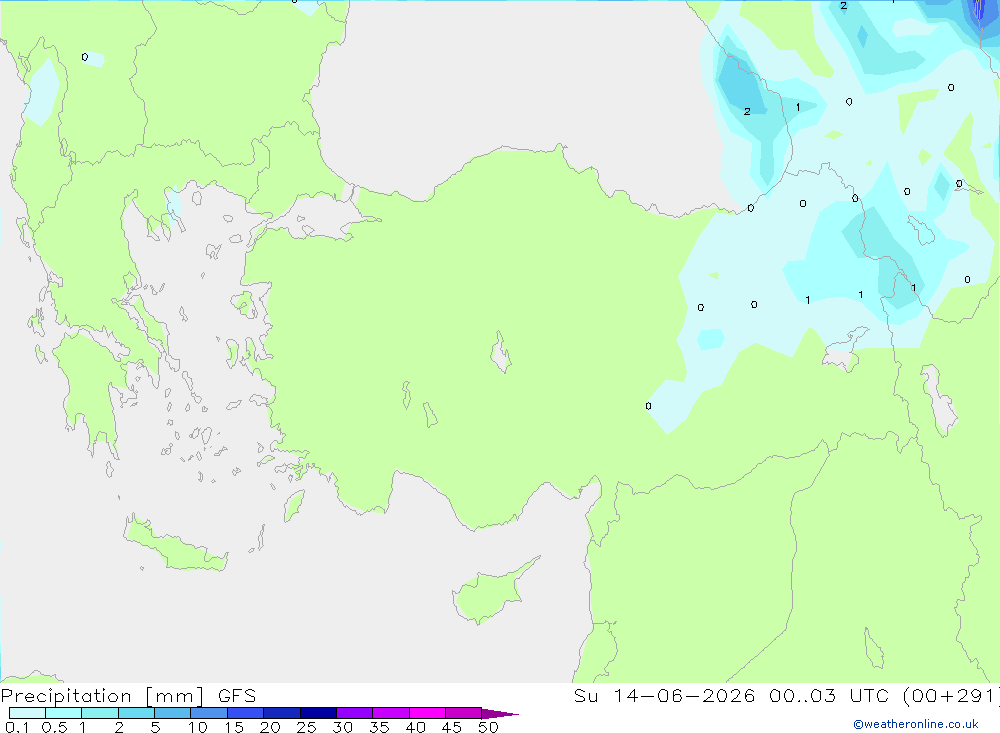The image size is (1000, 733).
Task: Choose the 40–45 mm magenta legend box
Action: [427, 713]
